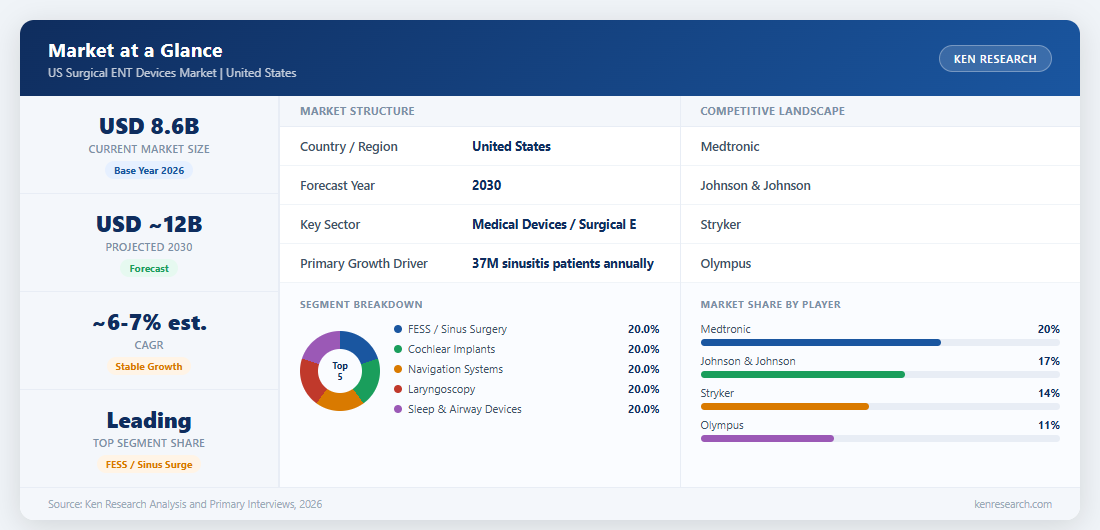Select the 2030 forecast year value

[487, 186]
